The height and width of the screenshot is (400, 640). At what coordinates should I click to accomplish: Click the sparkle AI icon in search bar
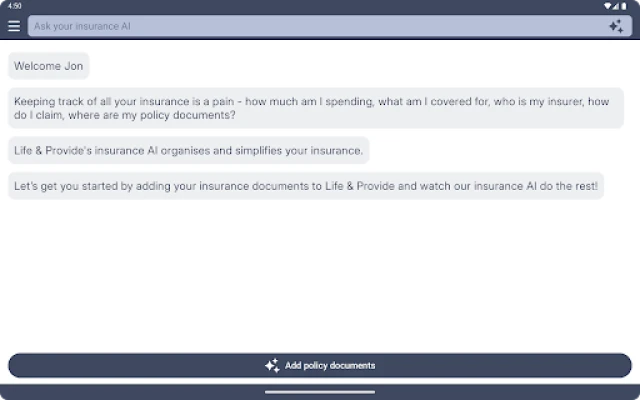[x=616, y=26]
